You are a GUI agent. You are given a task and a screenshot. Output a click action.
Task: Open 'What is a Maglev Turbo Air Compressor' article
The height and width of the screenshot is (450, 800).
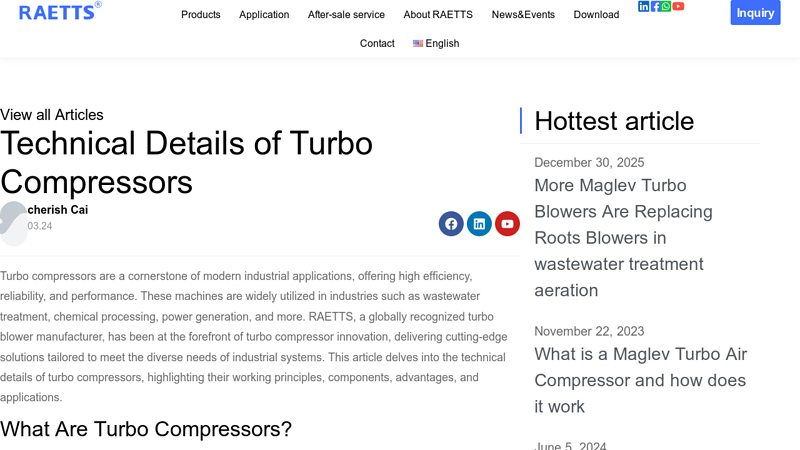640,380
